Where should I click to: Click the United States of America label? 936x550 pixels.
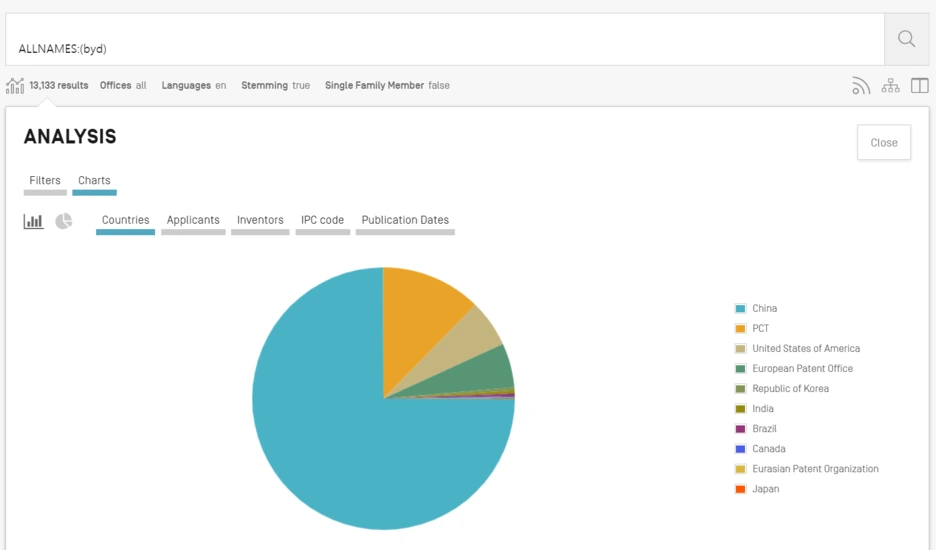(806, 349)
